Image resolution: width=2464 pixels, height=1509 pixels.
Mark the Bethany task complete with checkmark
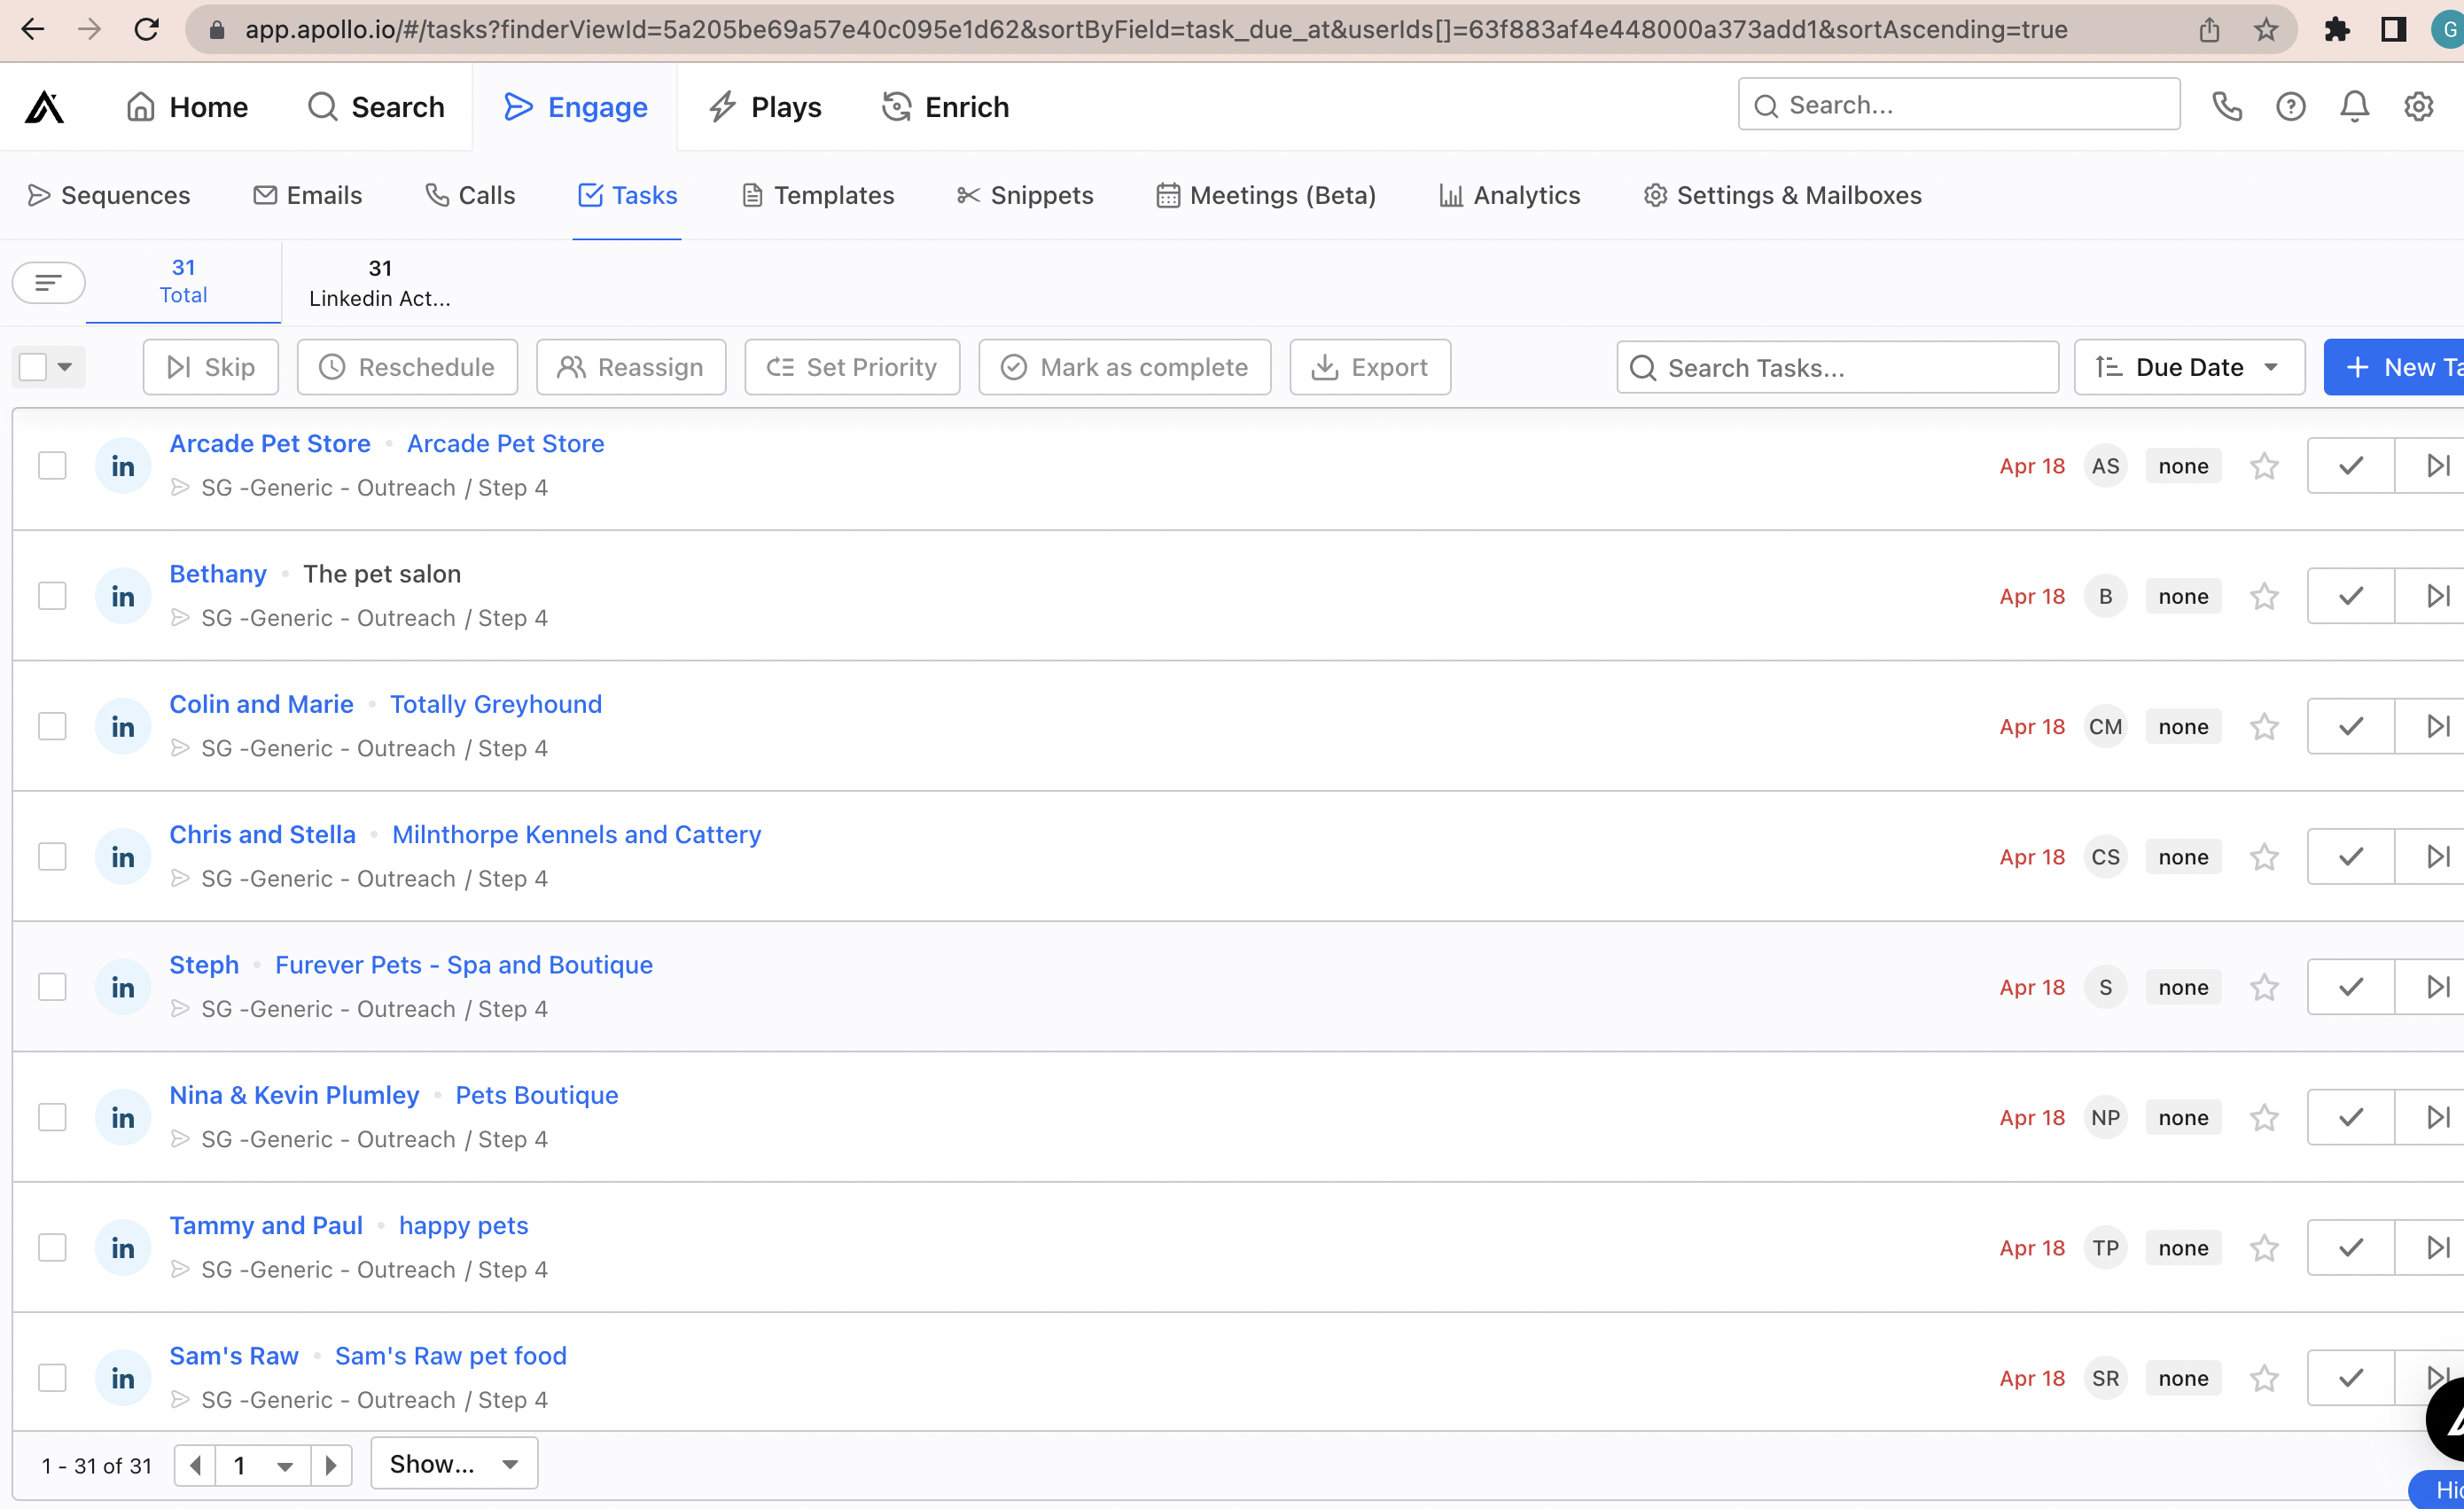tap(2351, 596)
